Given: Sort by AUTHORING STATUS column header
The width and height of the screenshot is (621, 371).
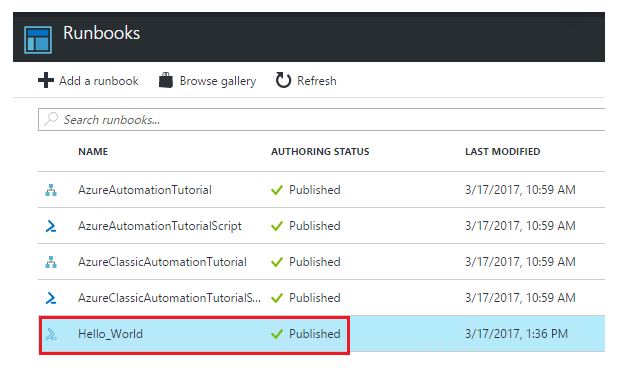Looking at the screenshot, I should [x=320, y=152].
